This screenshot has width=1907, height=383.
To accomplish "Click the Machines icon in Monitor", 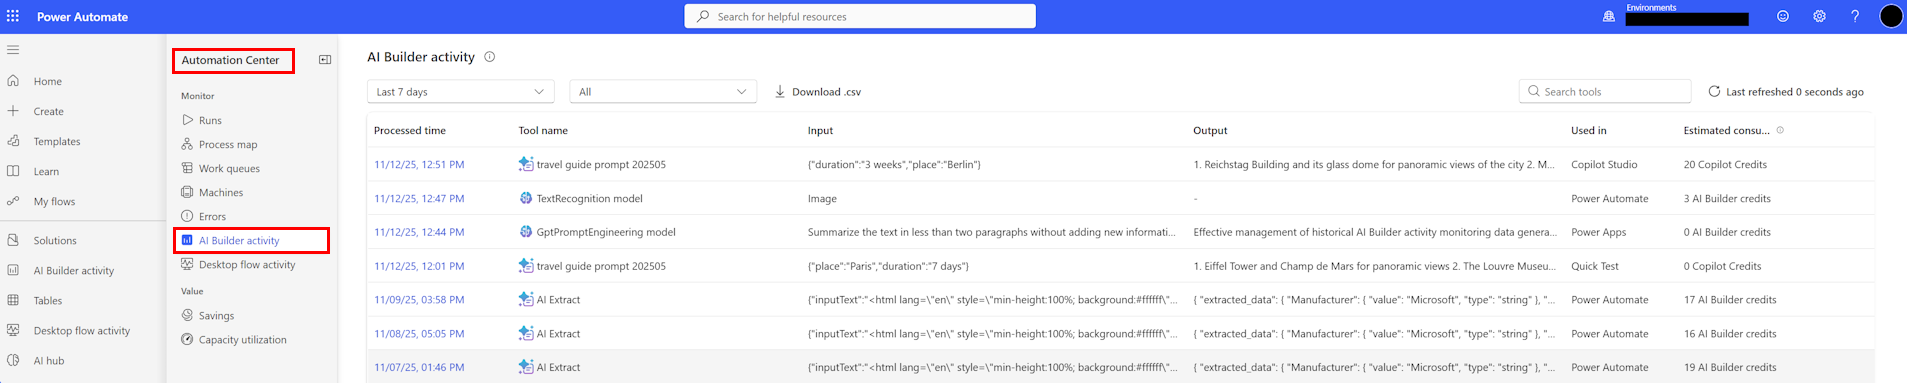I will click(187, 192).
